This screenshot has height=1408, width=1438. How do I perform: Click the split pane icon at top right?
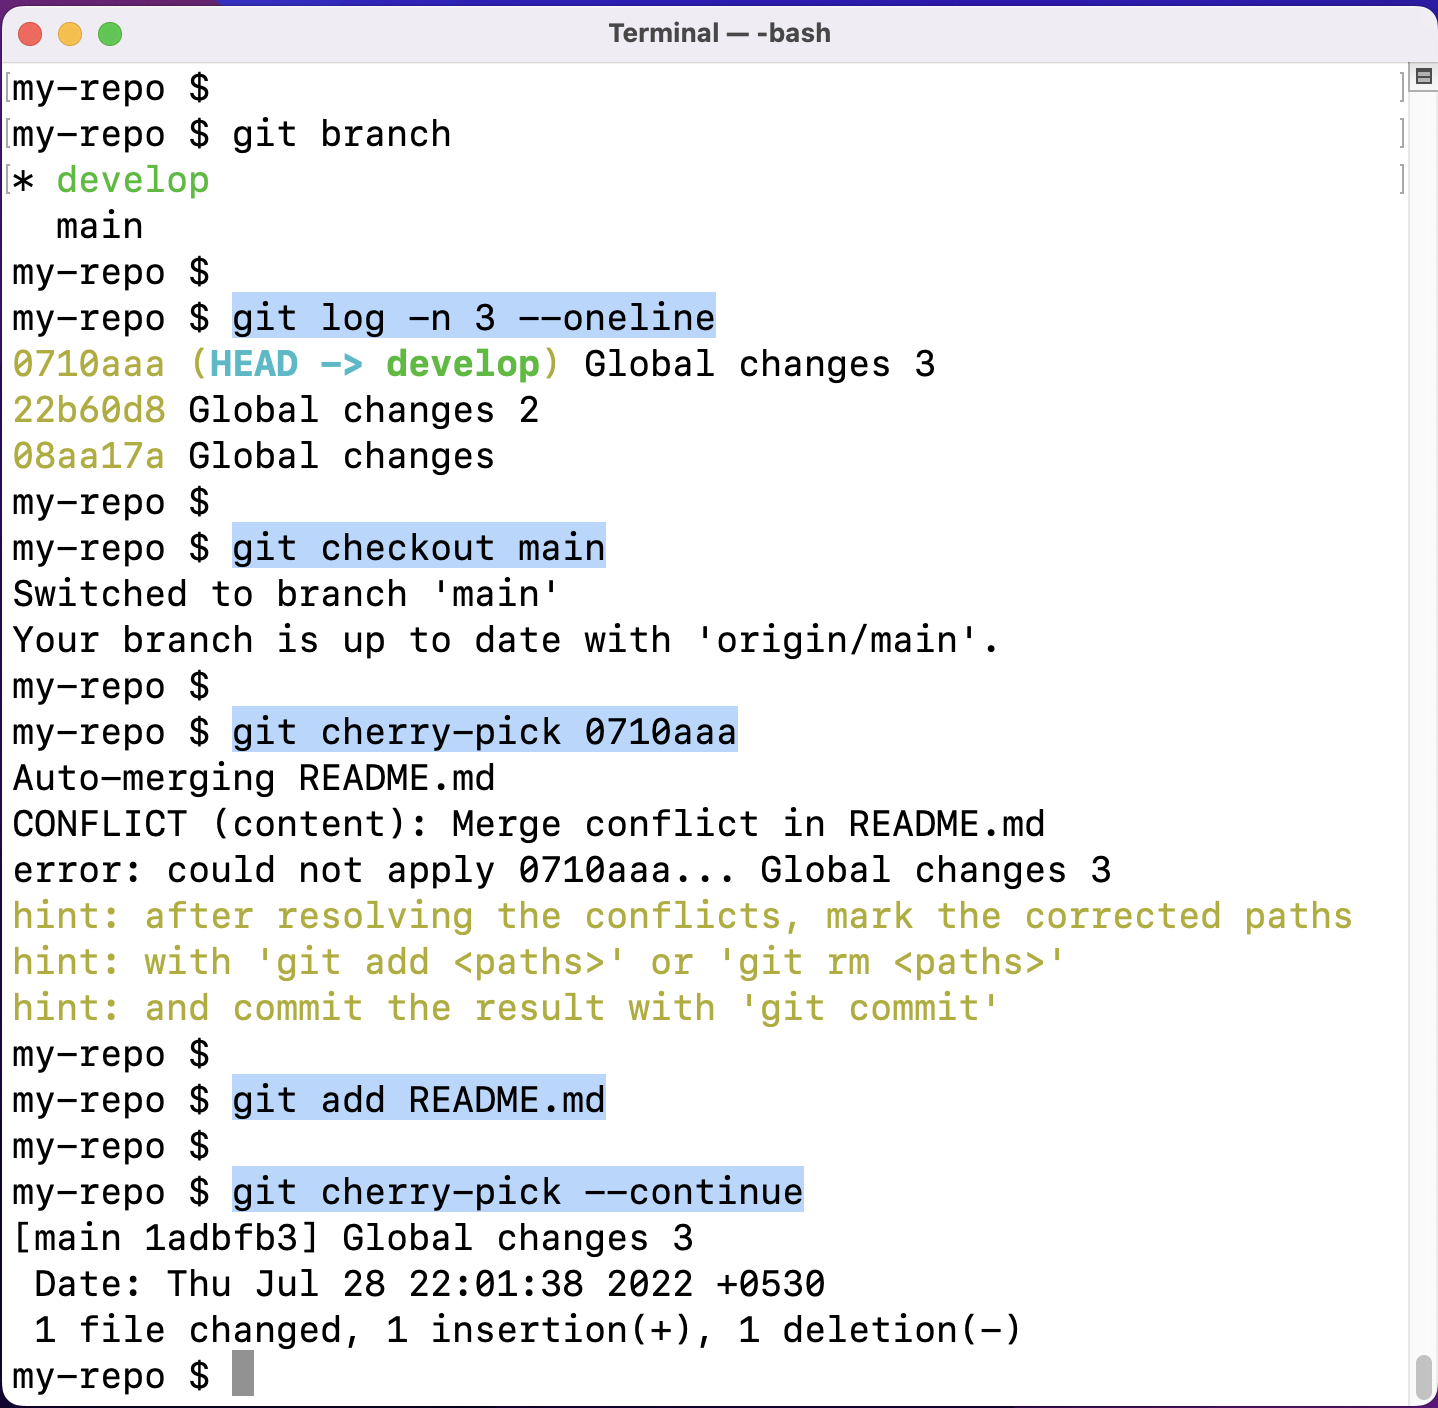point(1424,76)
